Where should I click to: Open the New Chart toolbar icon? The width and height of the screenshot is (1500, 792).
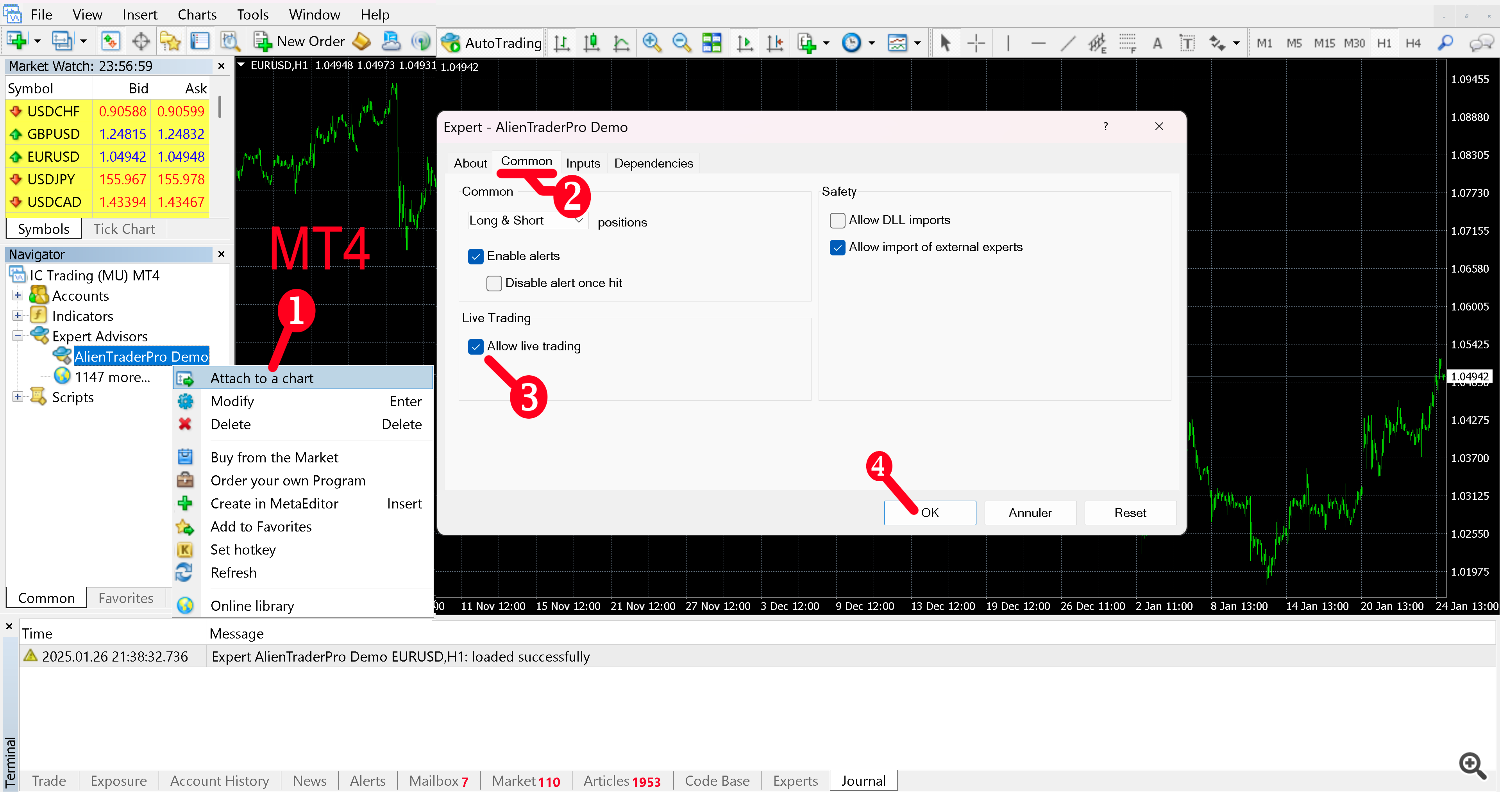click(x=17, y=42)
